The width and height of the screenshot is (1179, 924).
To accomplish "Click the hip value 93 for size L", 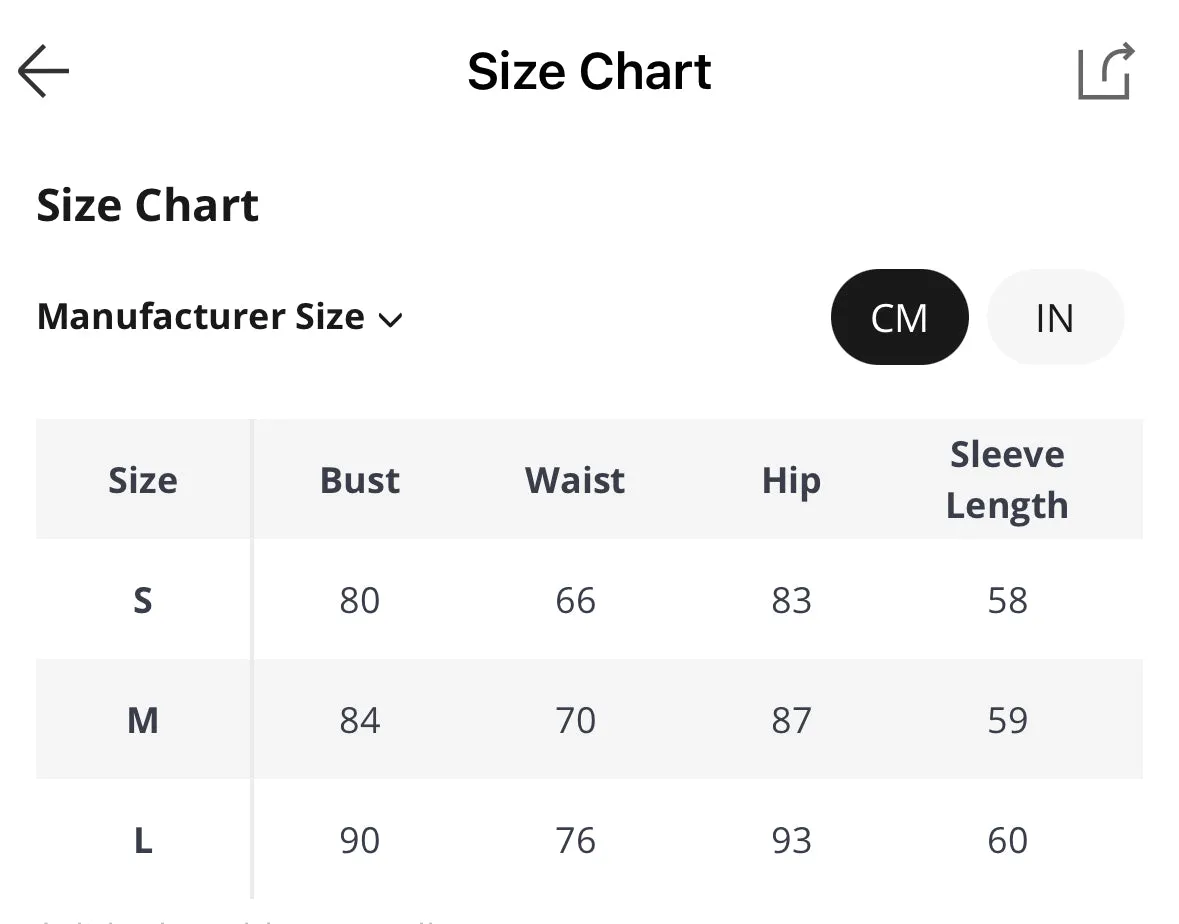I will 791,840.
